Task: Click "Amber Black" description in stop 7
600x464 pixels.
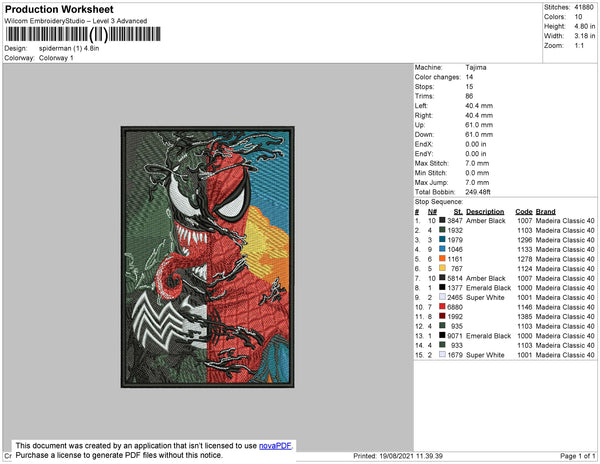Action: click(x=486, y=278)
